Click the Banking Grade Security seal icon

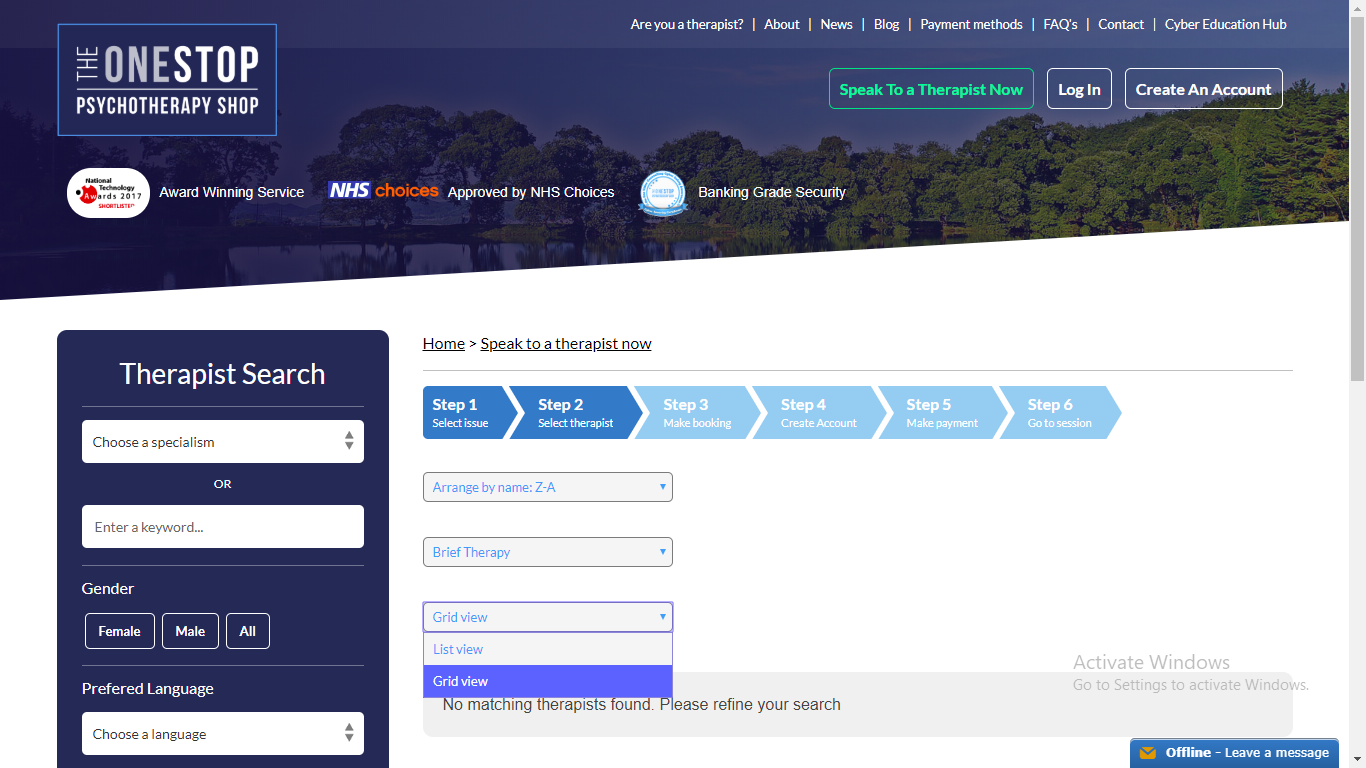pyautogui.click(x=663, y=193)
